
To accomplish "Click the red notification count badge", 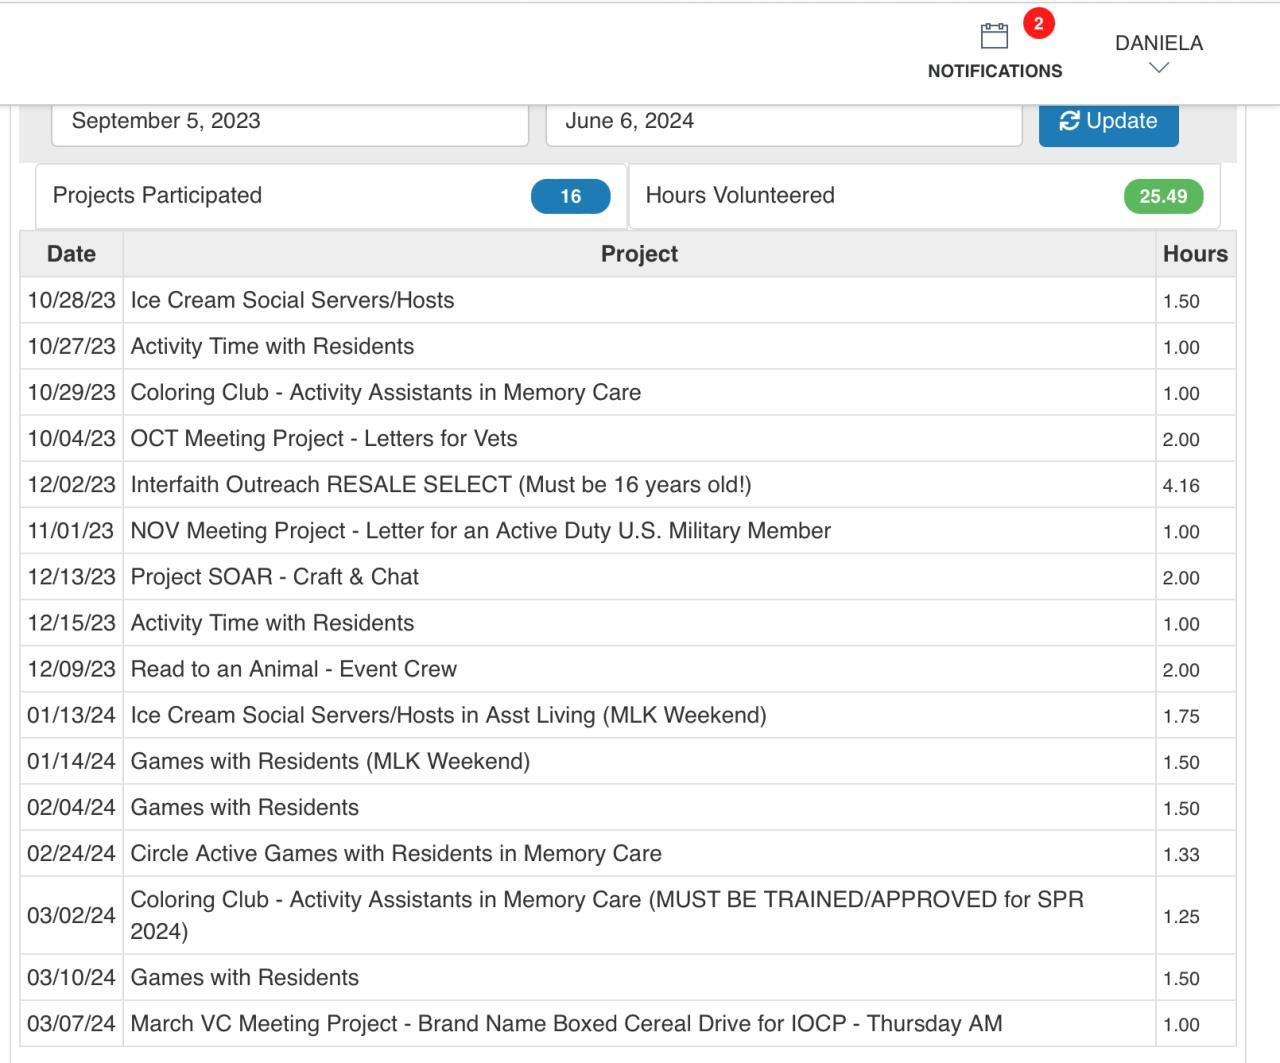I will (1038, 24).
